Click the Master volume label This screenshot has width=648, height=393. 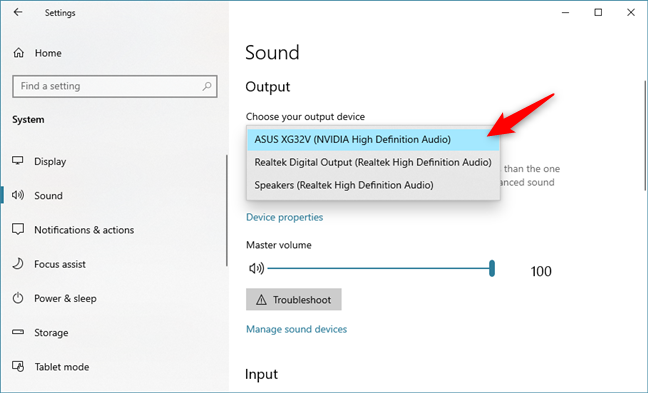(x=279, y=245)
